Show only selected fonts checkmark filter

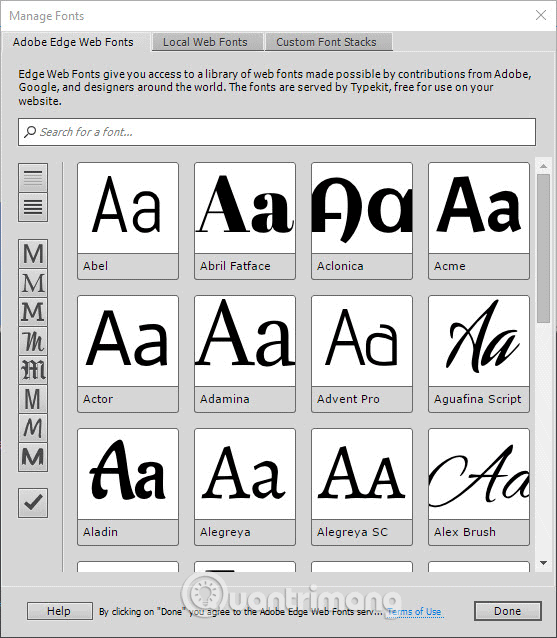pyautogui.click(x=33, y=503)
